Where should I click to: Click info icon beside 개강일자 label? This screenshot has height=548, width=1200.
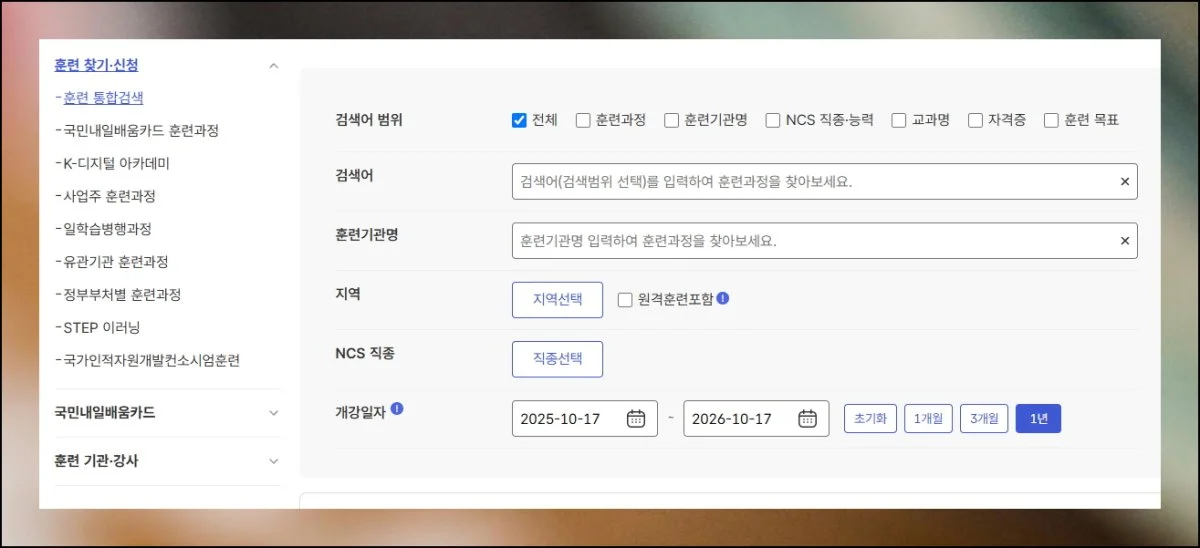[397, 409]
